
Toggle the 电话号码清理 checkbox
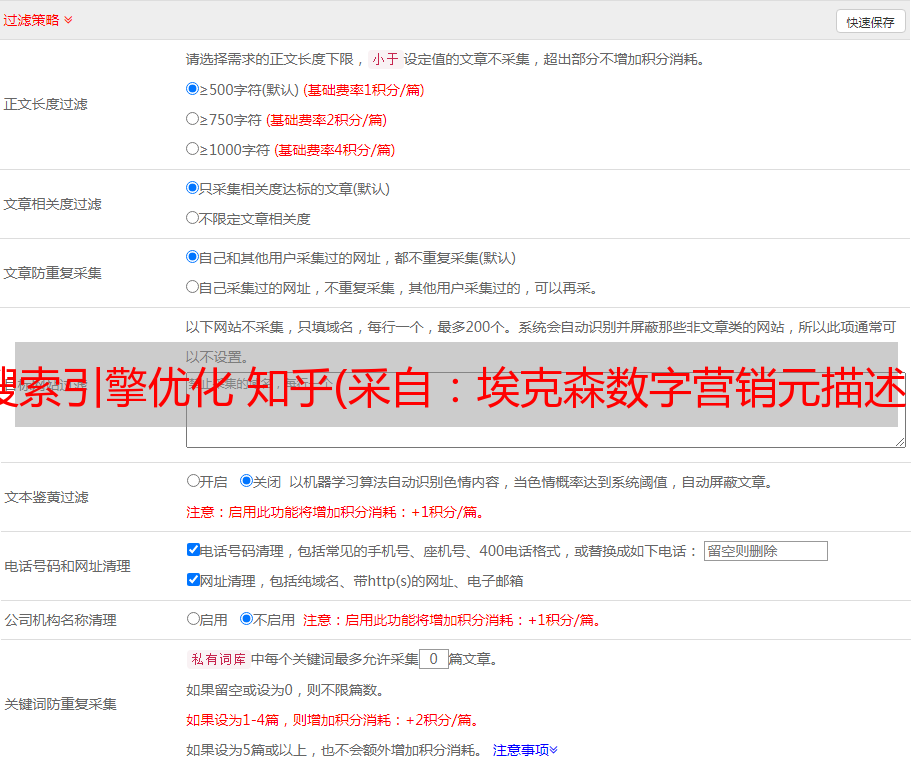193,550
